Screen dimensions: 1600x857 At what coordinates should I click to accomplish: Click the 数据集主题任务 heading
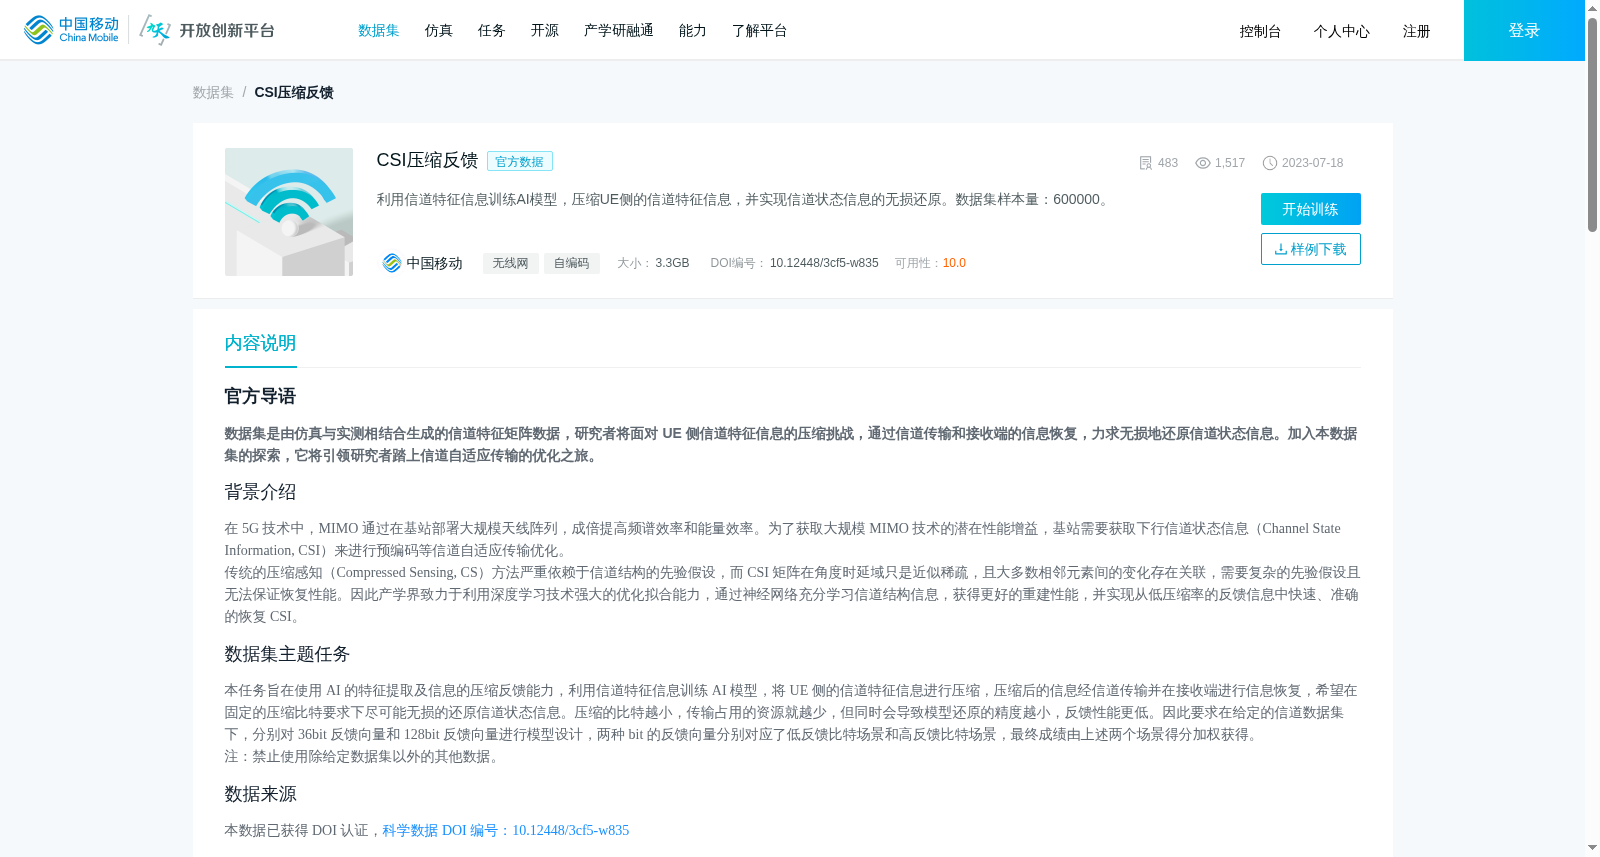(288, 654)
